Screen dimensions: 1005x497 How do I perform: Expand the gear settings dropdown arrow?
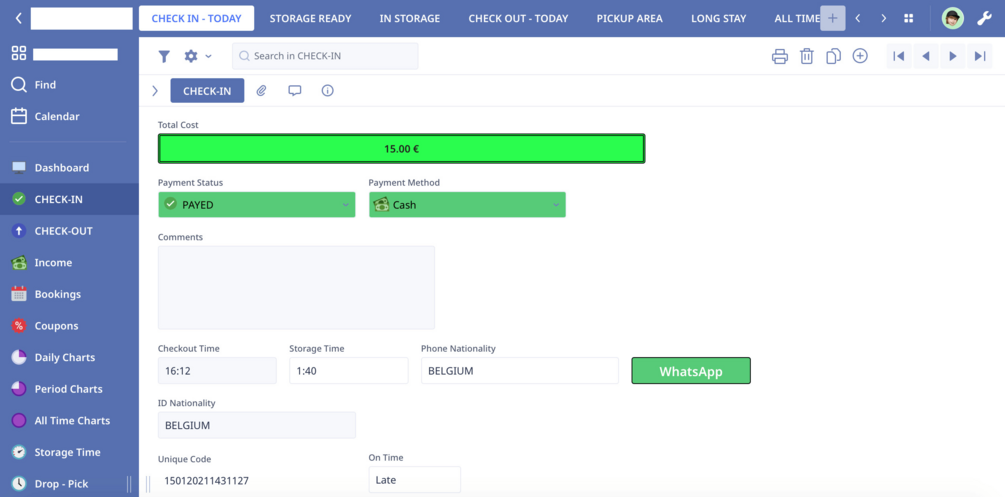point(208,56)
